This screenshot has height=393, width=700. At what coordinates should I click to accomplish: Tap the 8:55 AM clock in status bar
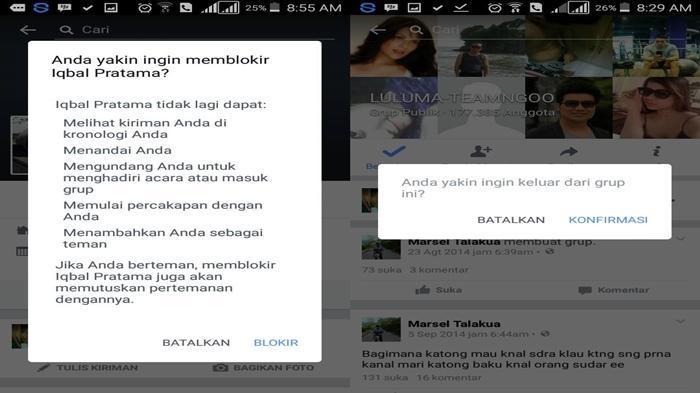(x=314, y=8)
